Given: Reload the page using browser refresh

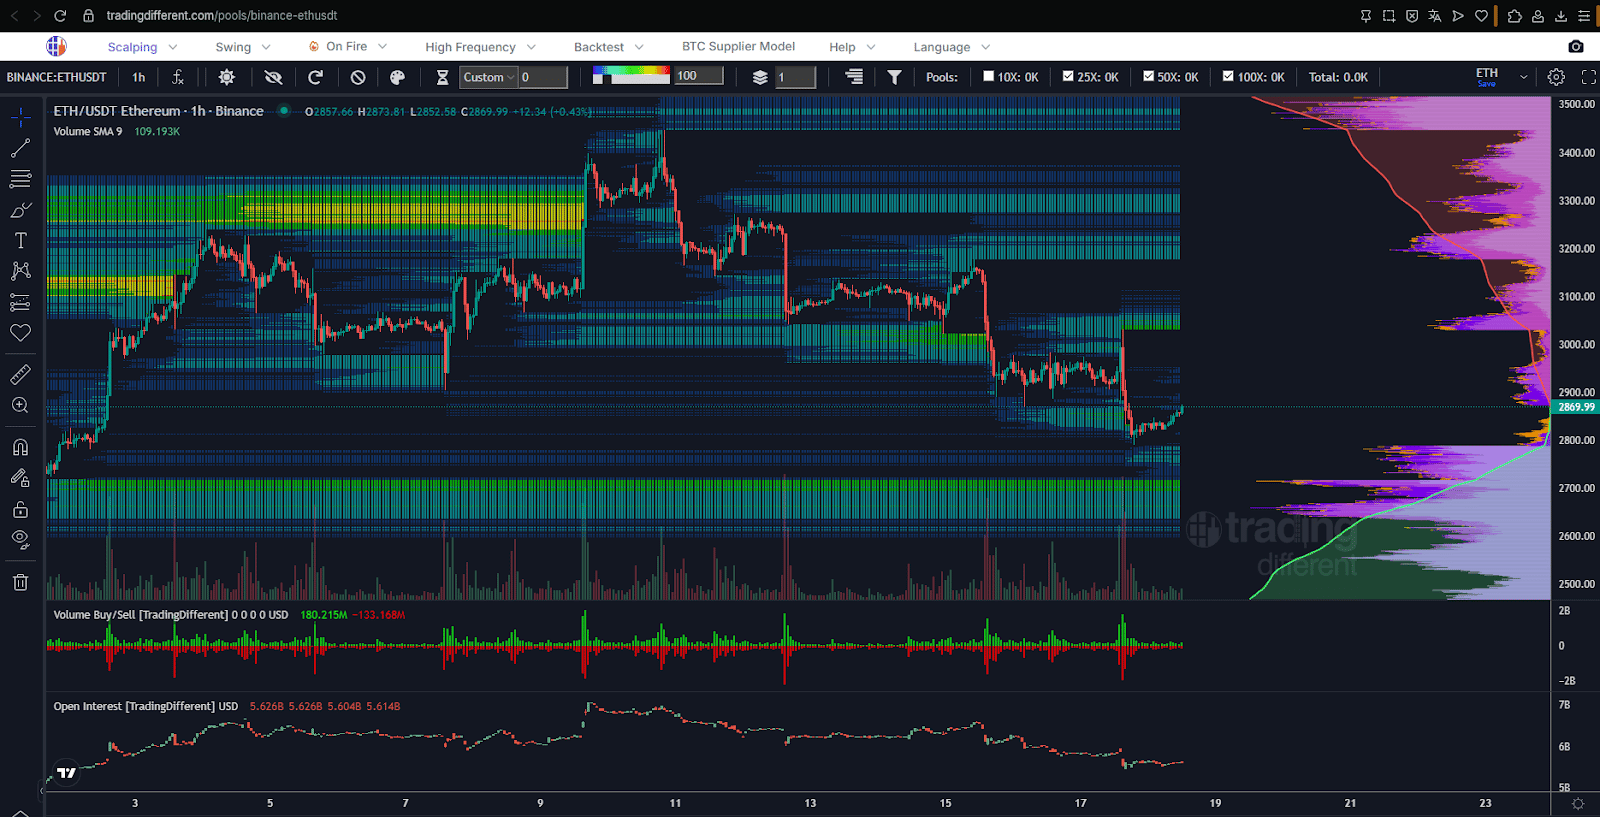Looking at the screenshot, I should coord(60,16).
